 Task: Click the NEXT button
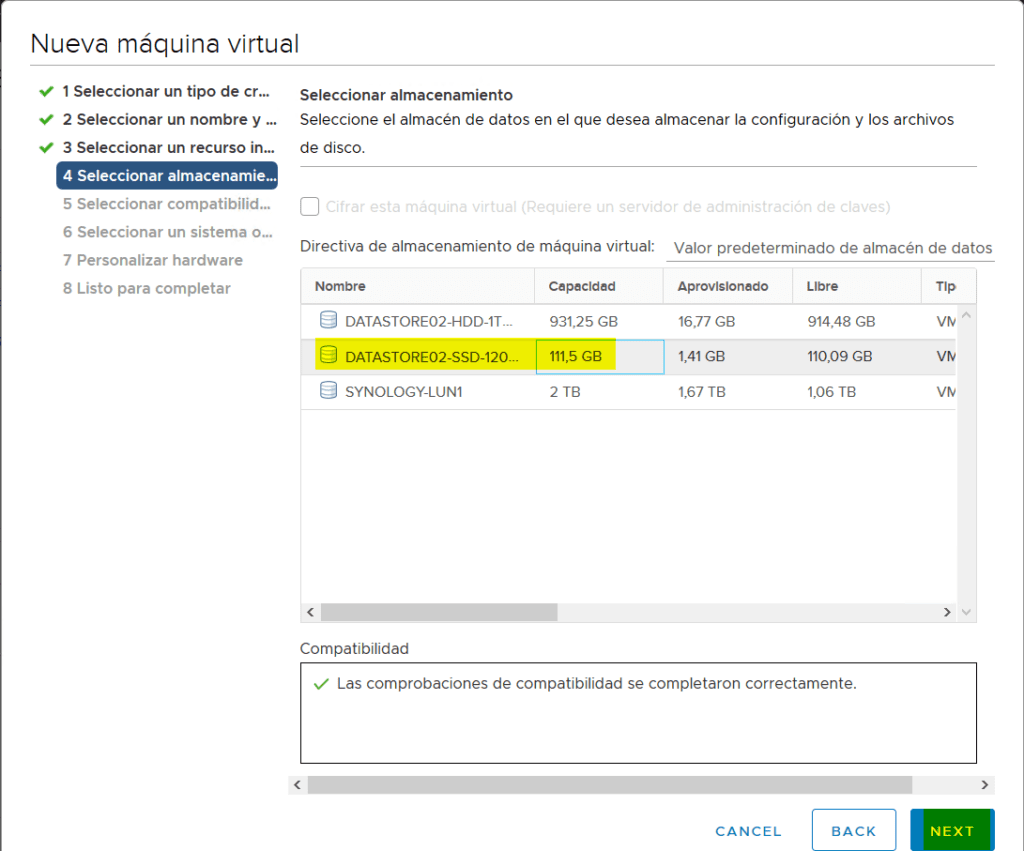pos(951,830)
